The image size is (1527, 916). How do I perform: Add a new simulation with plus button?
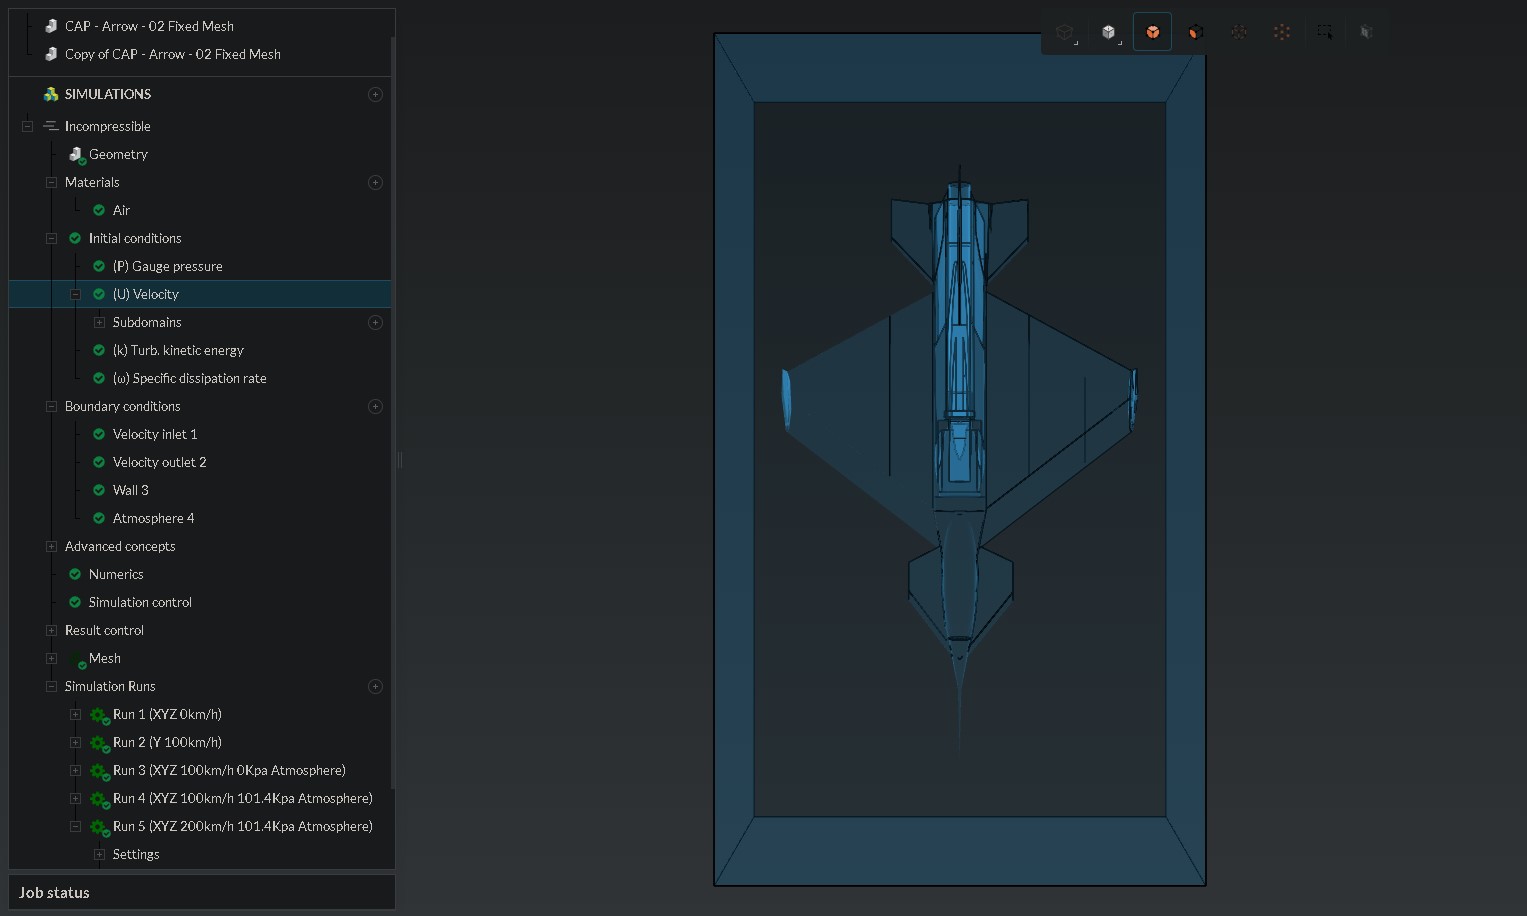click(x=375, y=94)
